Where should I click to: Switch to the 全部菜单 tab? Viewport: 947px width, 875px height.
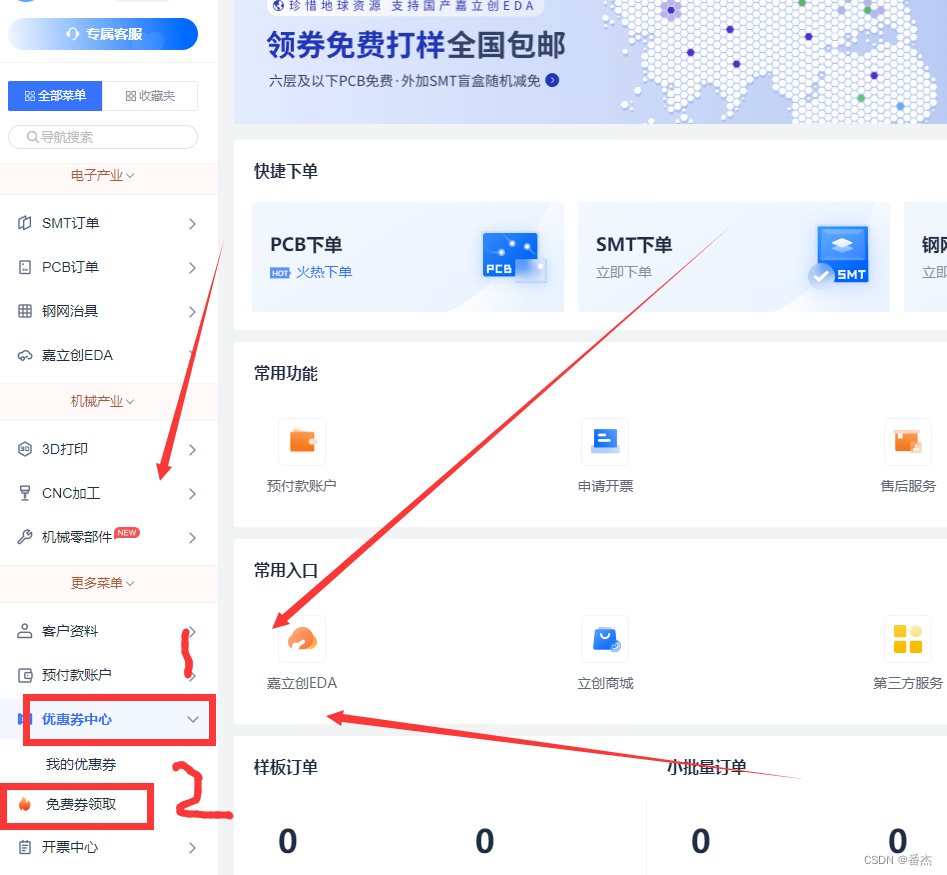pyautogui.click(x=55, y=96)
